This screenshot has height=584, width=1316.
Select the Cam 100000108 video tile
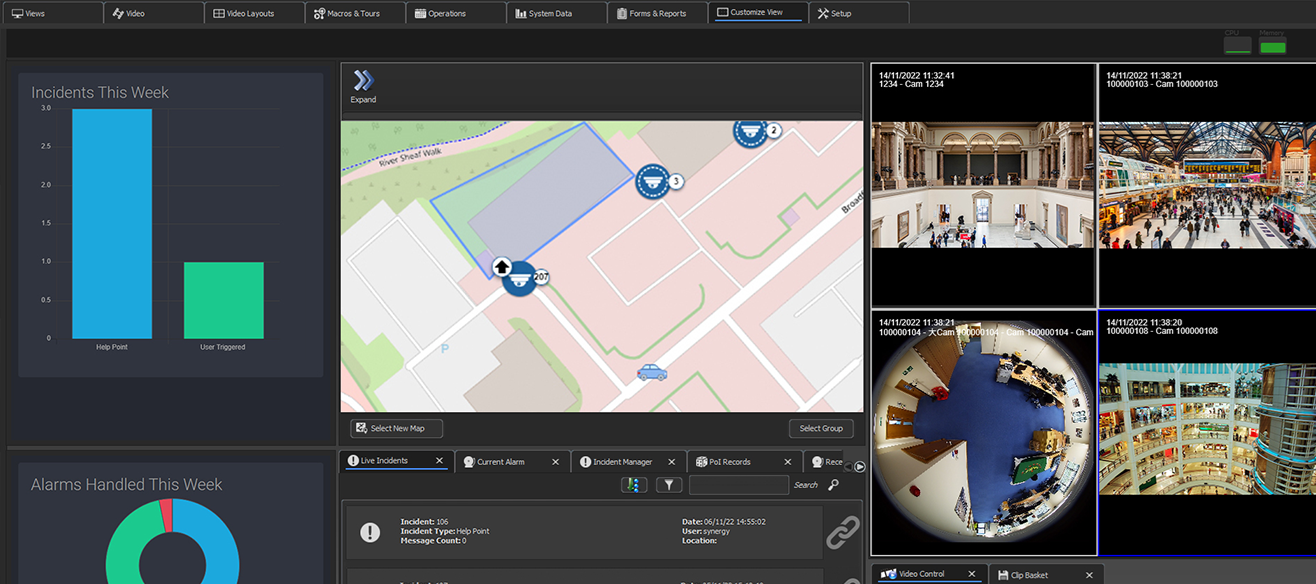click(x=1207, y=432)
